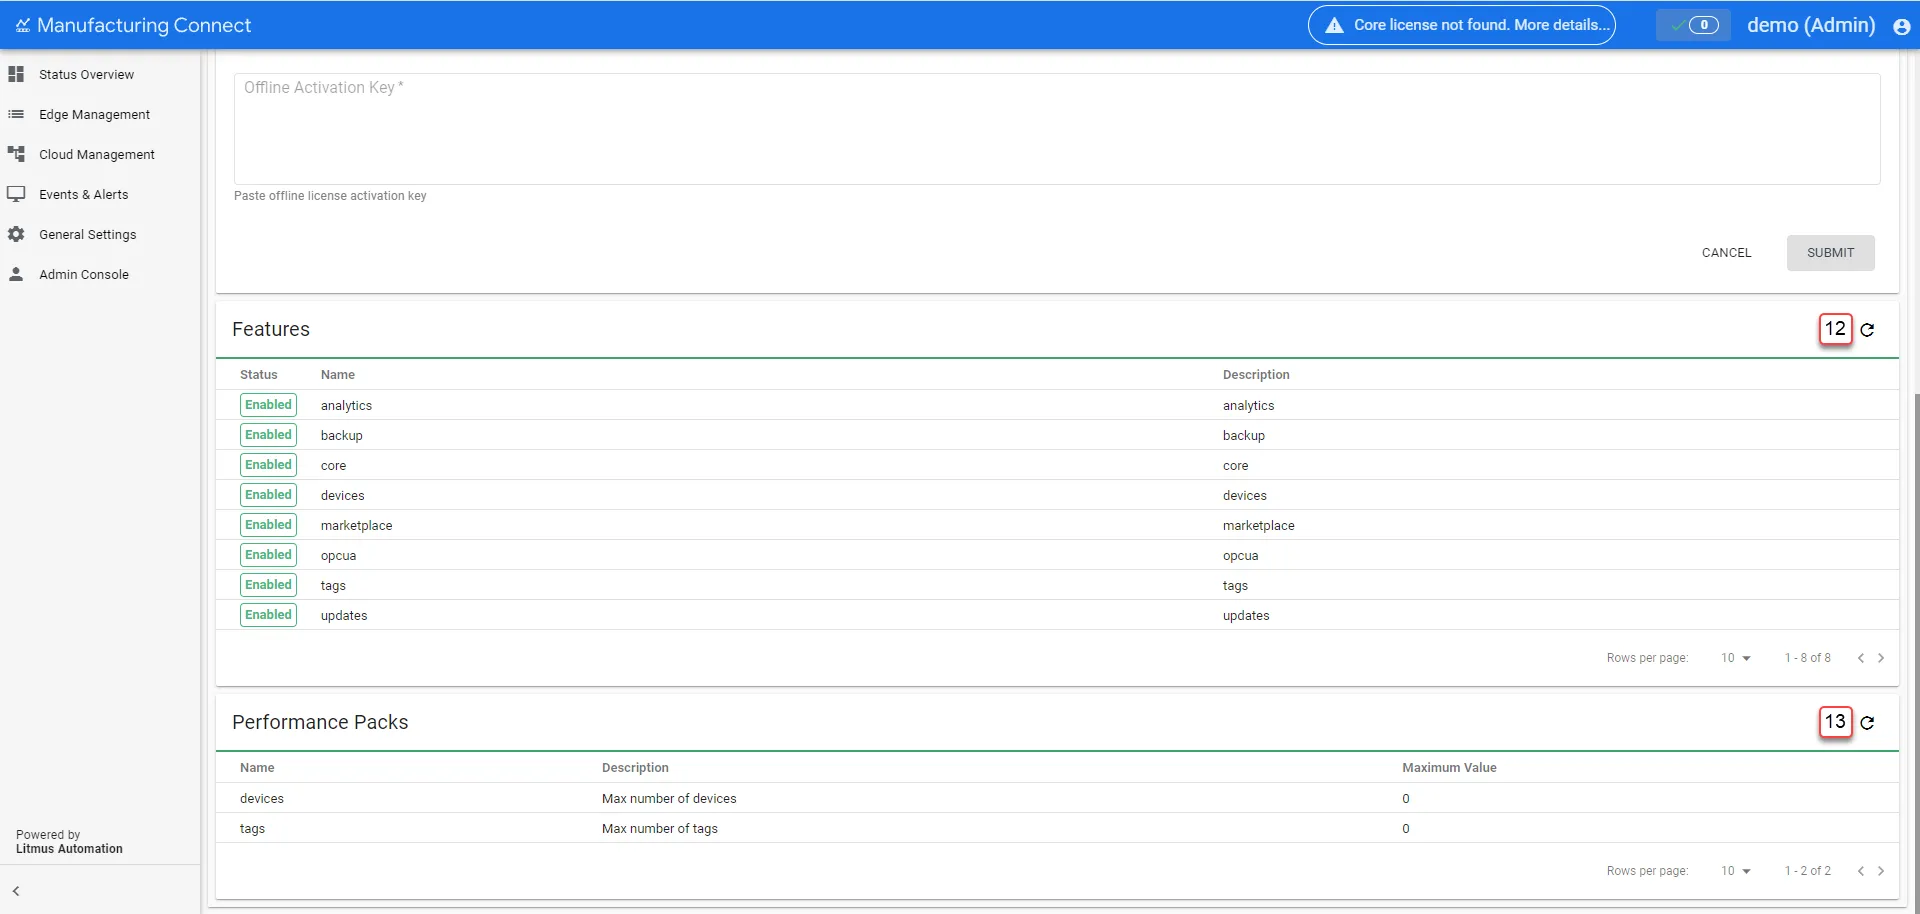Open the Core license not found details

(x=1461, y=25)
